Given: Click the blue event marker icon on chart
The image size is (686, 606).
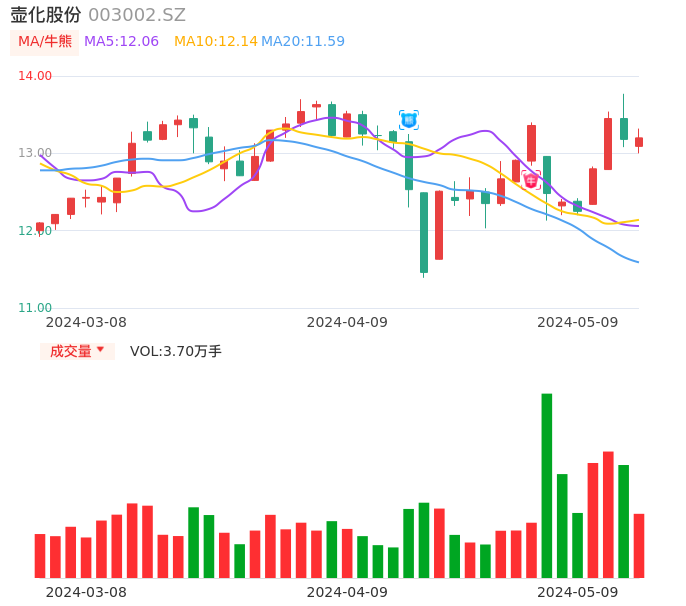Looking at the screenshot, I should 408,120.
